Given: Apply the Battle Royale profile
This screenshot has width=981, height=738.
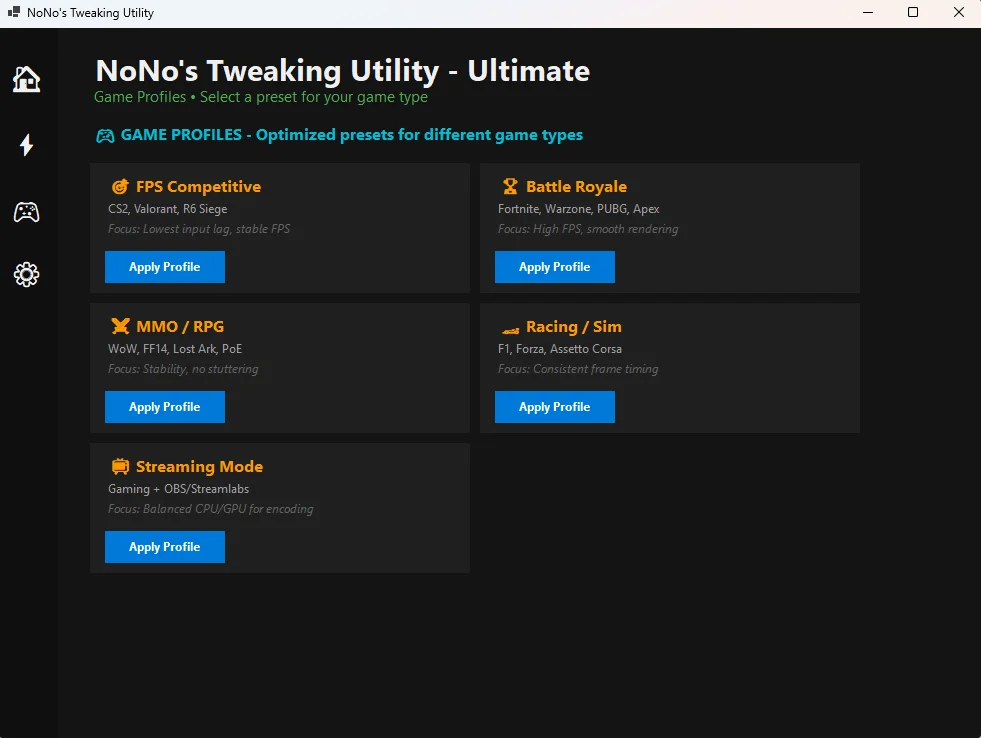Looking at the screenshot, I should [x=554, y=267].
